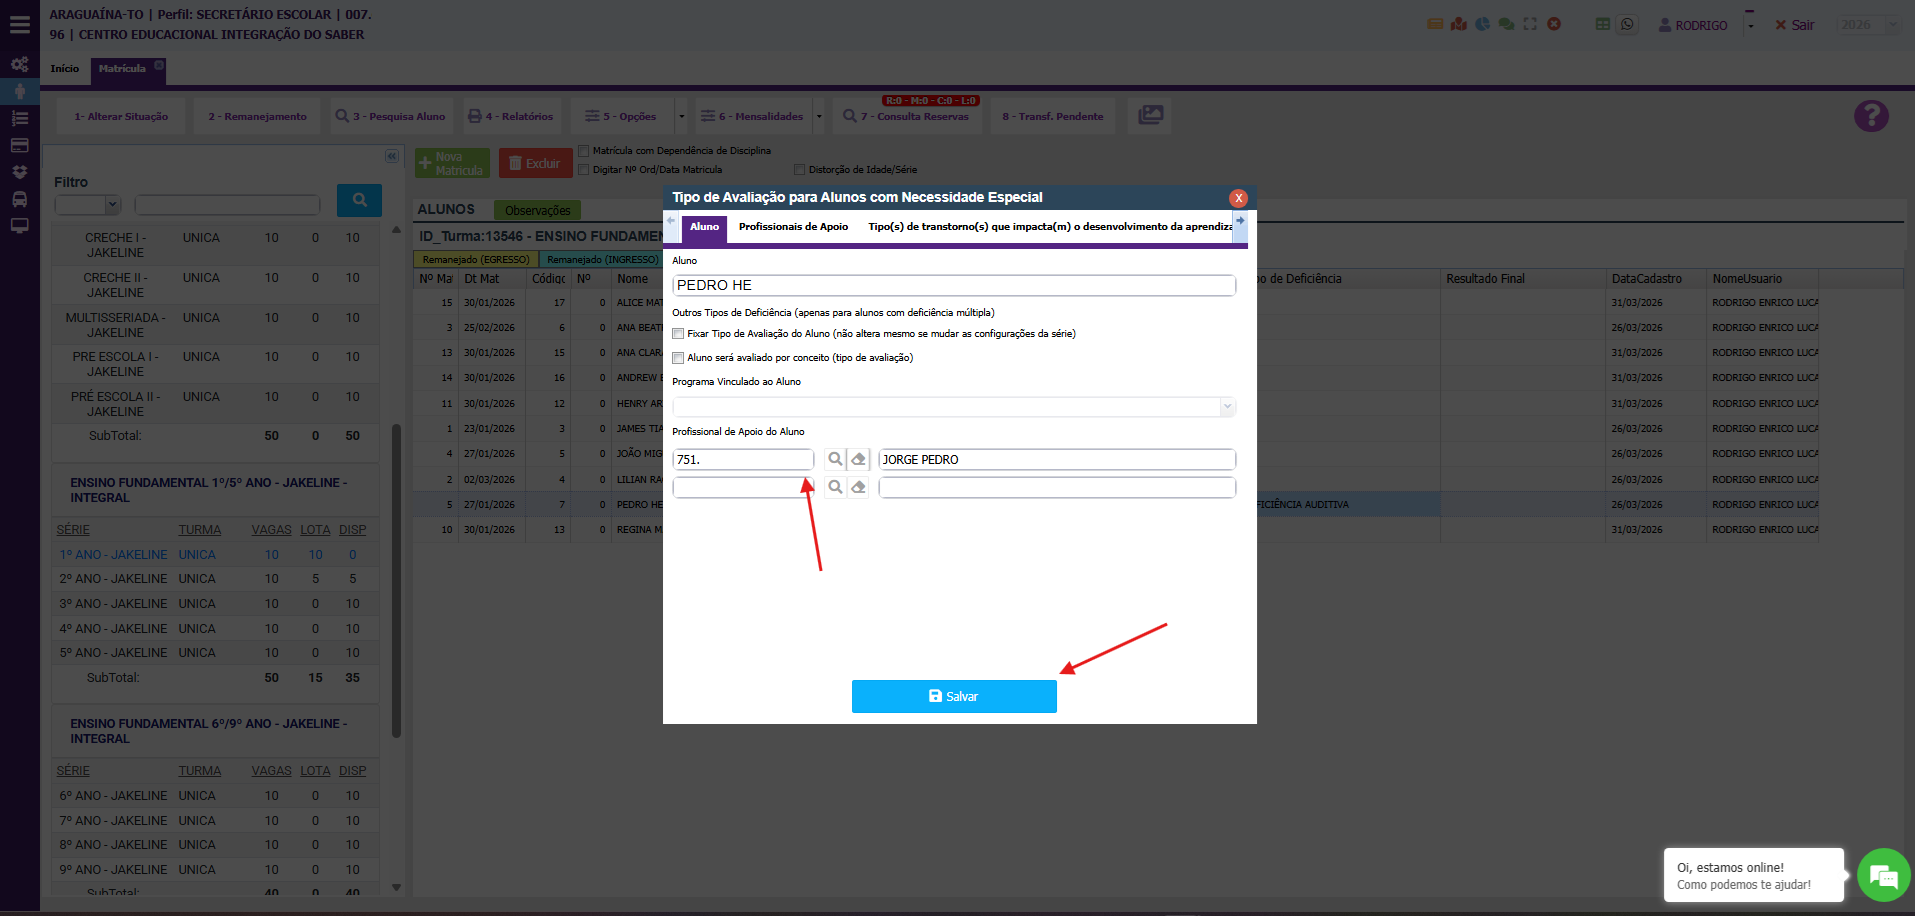Image resolution: width=1919 pixels, height=916 pixels.
Task: Open the live chat bubble widget
Action: [x=1883, y=876]
